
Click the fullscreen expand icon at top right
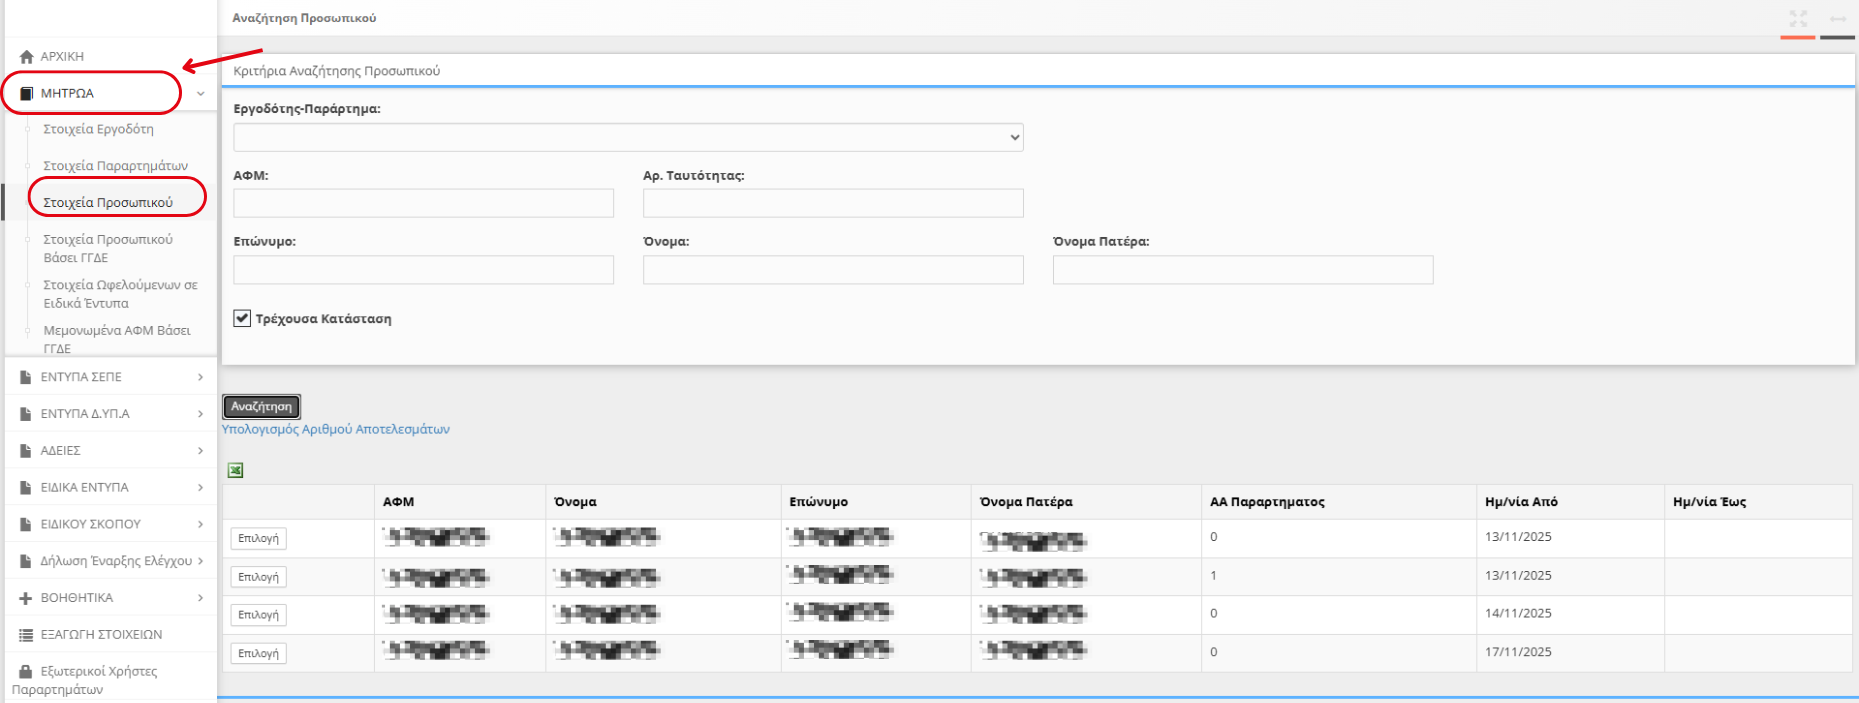coord(1798,19)
